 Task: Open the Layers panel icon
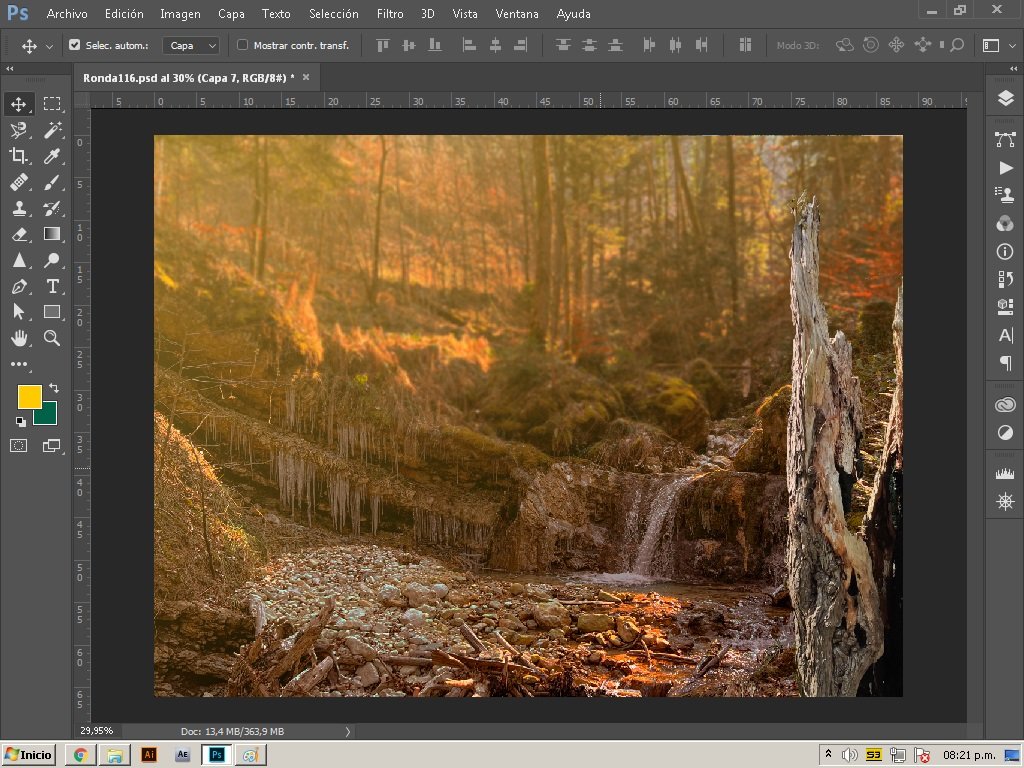(1005, 99)
